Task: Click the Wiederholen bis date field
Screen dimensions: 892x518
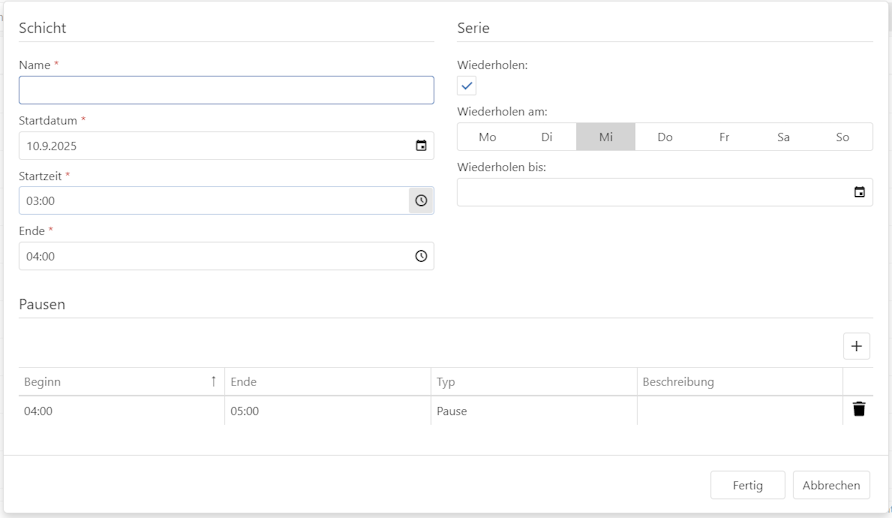Action: click(x=650, y=192)
